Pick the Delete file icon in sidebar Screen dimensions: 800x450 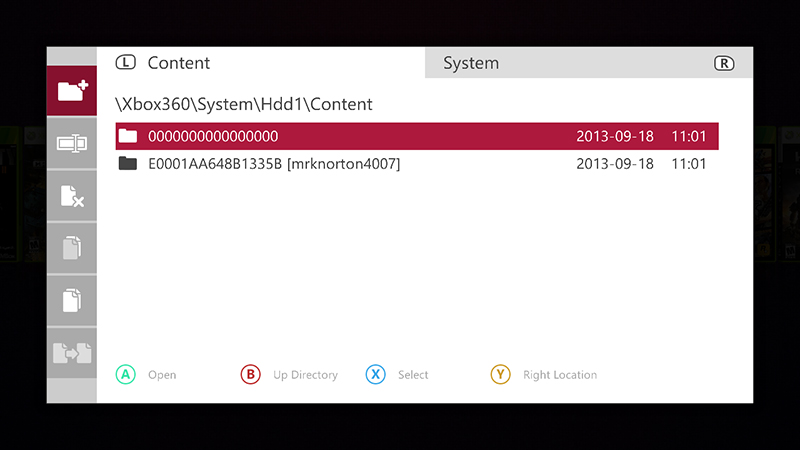tap(72, 196)
